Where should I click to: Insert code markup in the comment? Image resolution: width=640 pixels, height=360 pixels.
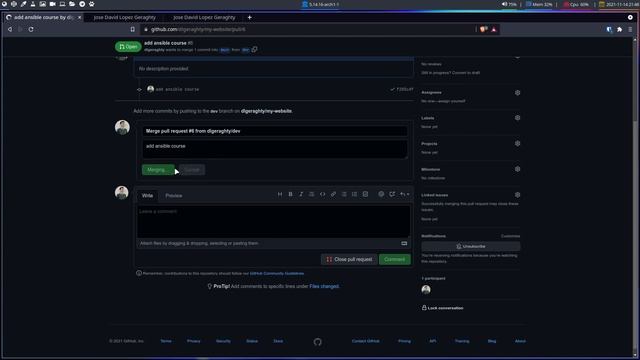coord(322,194)
